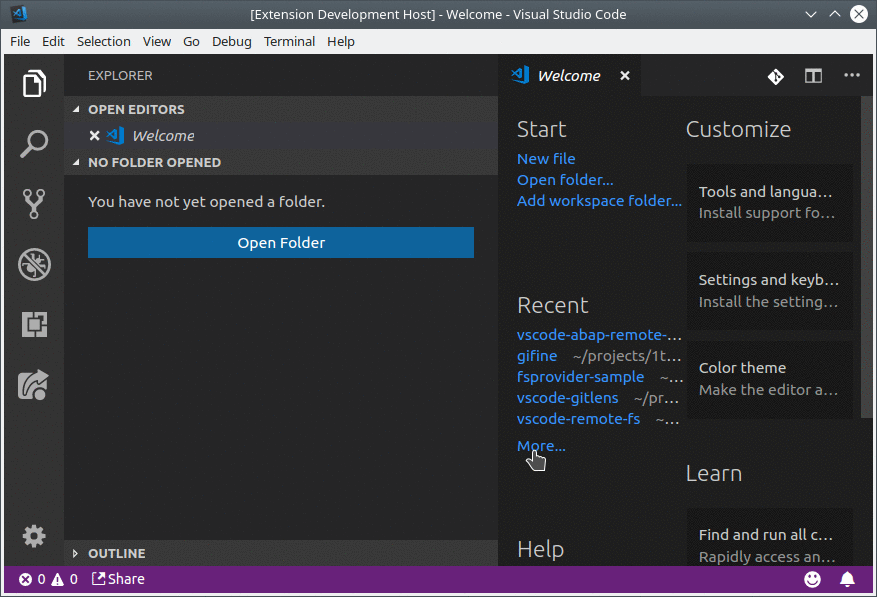This screenshot has width=877, height=597.
Task: Open the feedback smiley icon
Action: [812, 579]
